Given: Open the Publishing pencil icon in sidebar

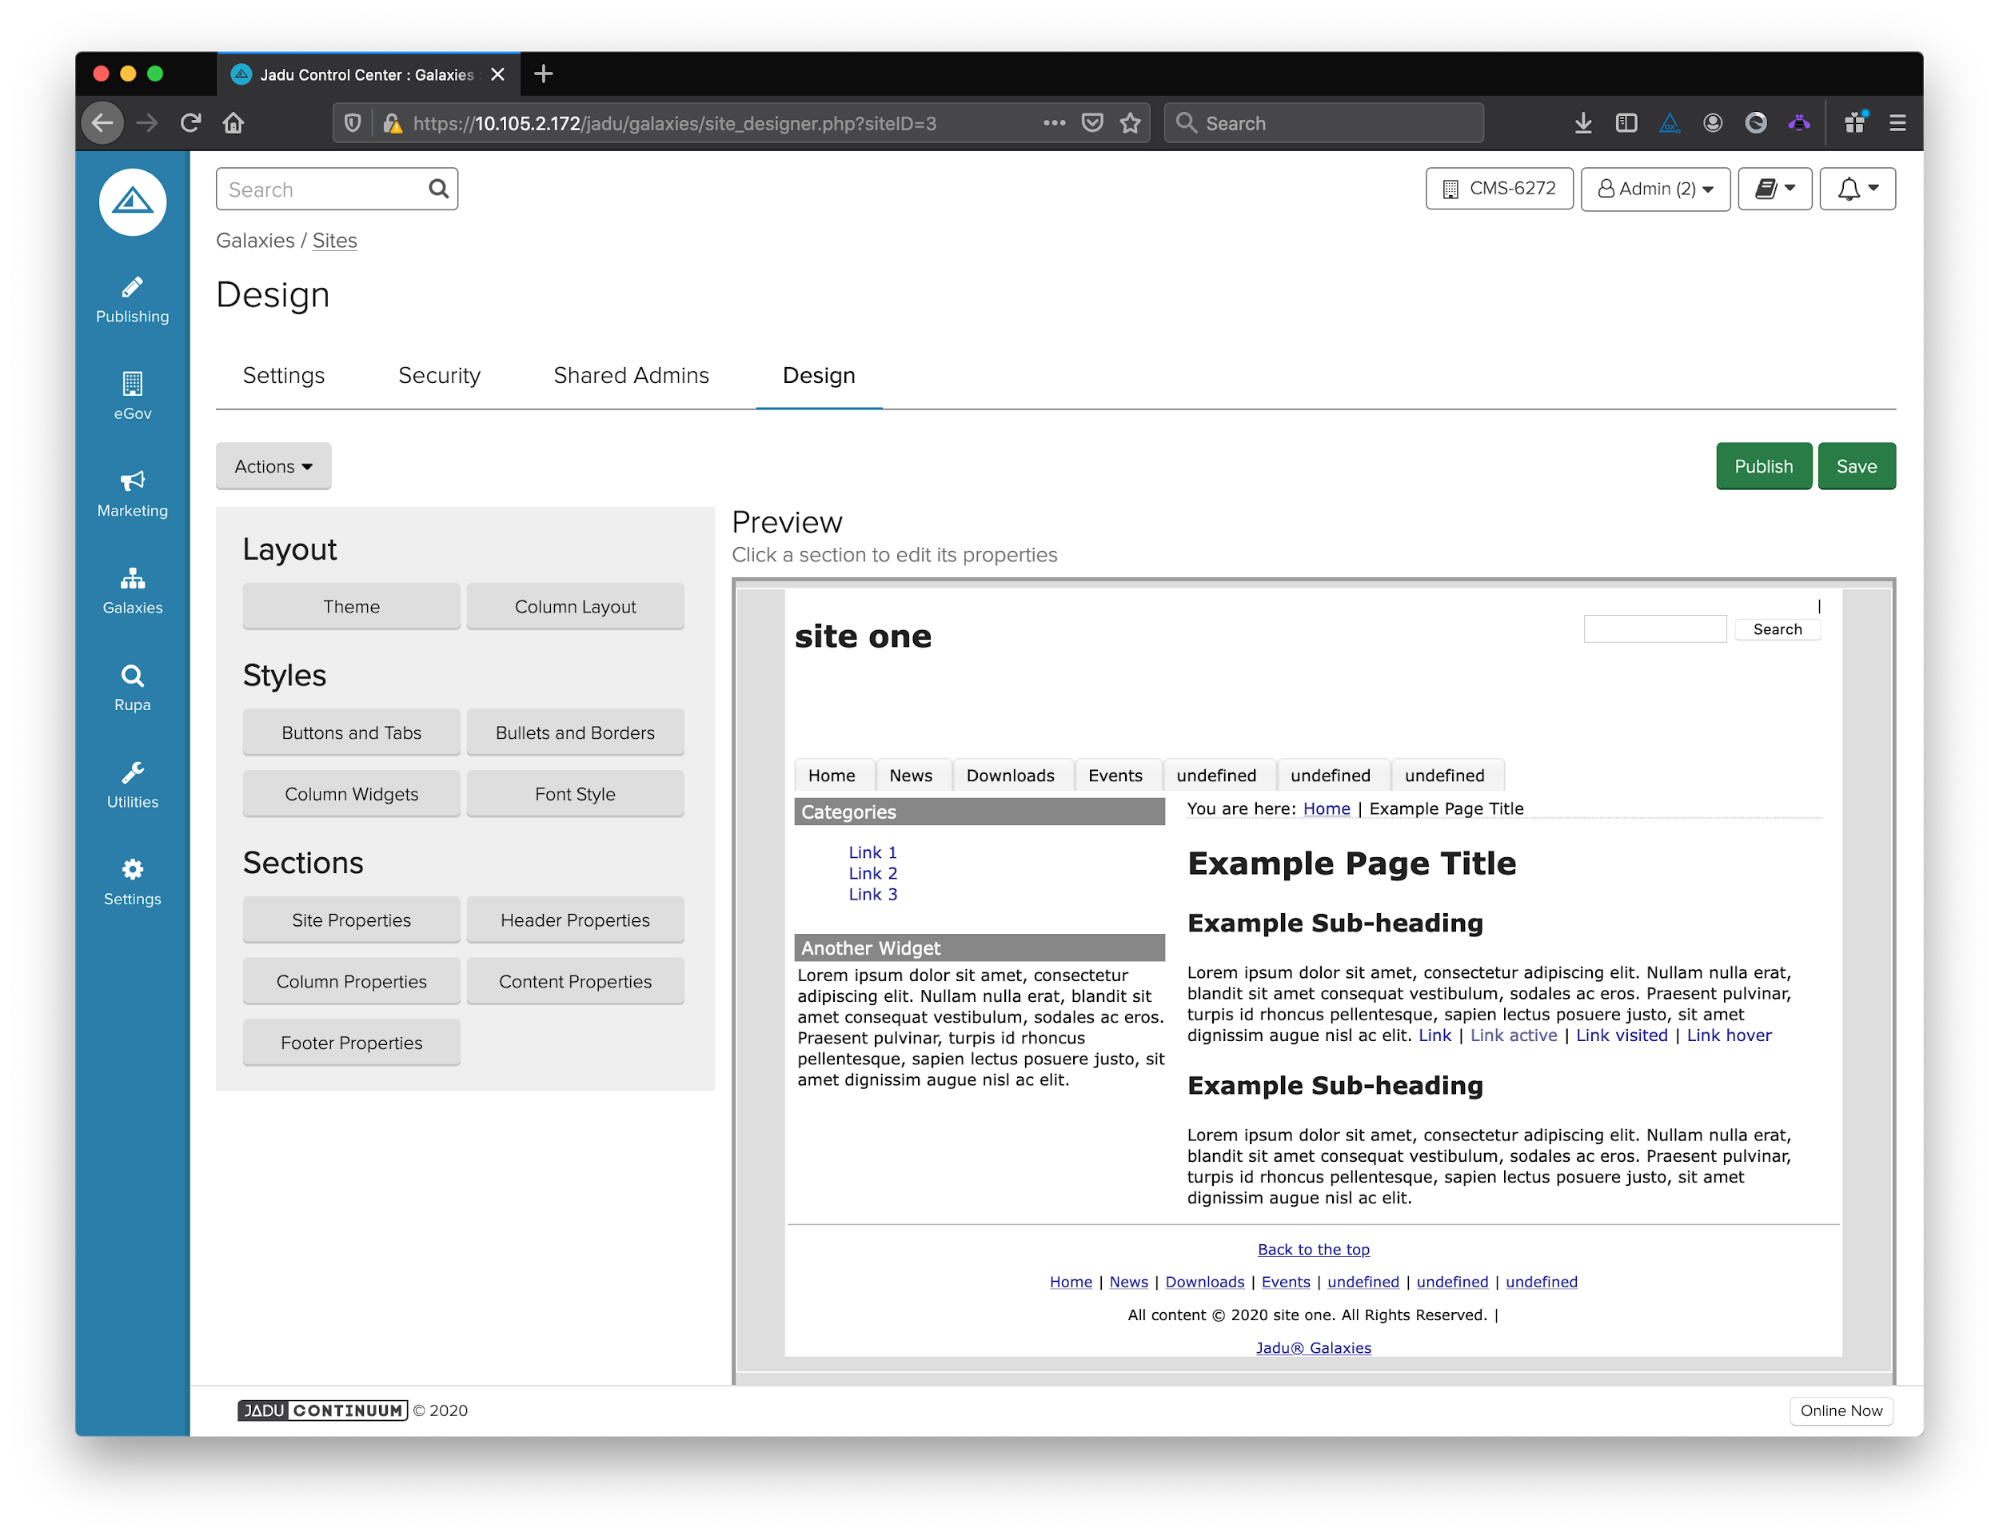Looking at the screenshot, I should pyautogui.click(x=132, y=288).
